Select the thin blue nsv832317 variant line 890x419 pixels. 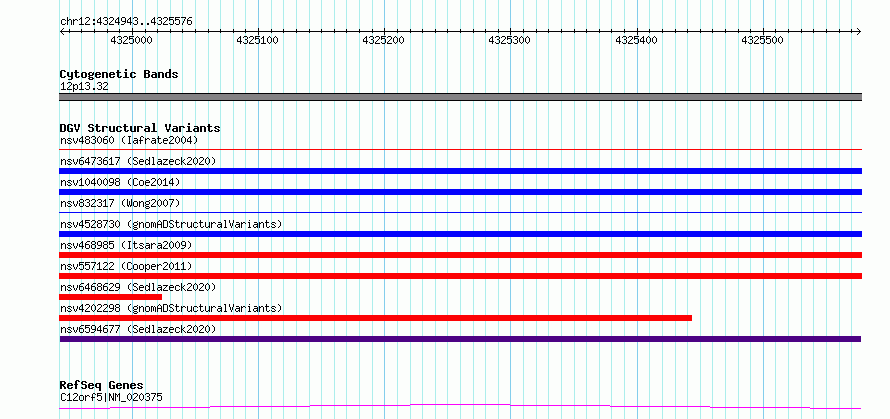click(x=461, y=212)
